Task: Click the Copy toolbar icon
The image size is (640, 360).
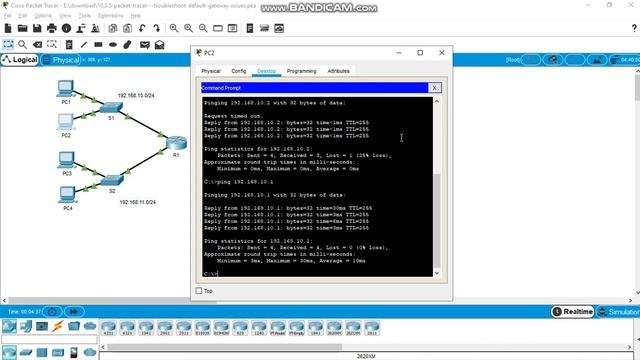Action: coord(113,28)
